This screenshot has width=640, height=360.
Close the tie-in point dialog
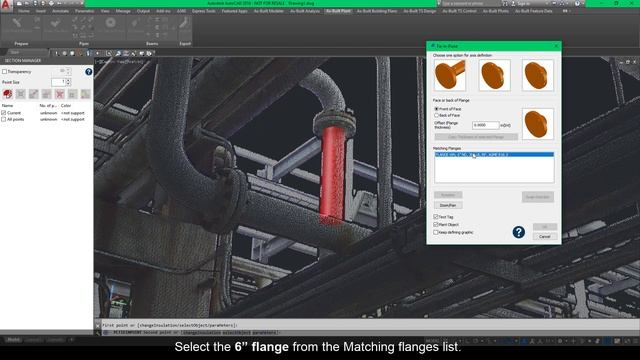(x=556, y=46)
